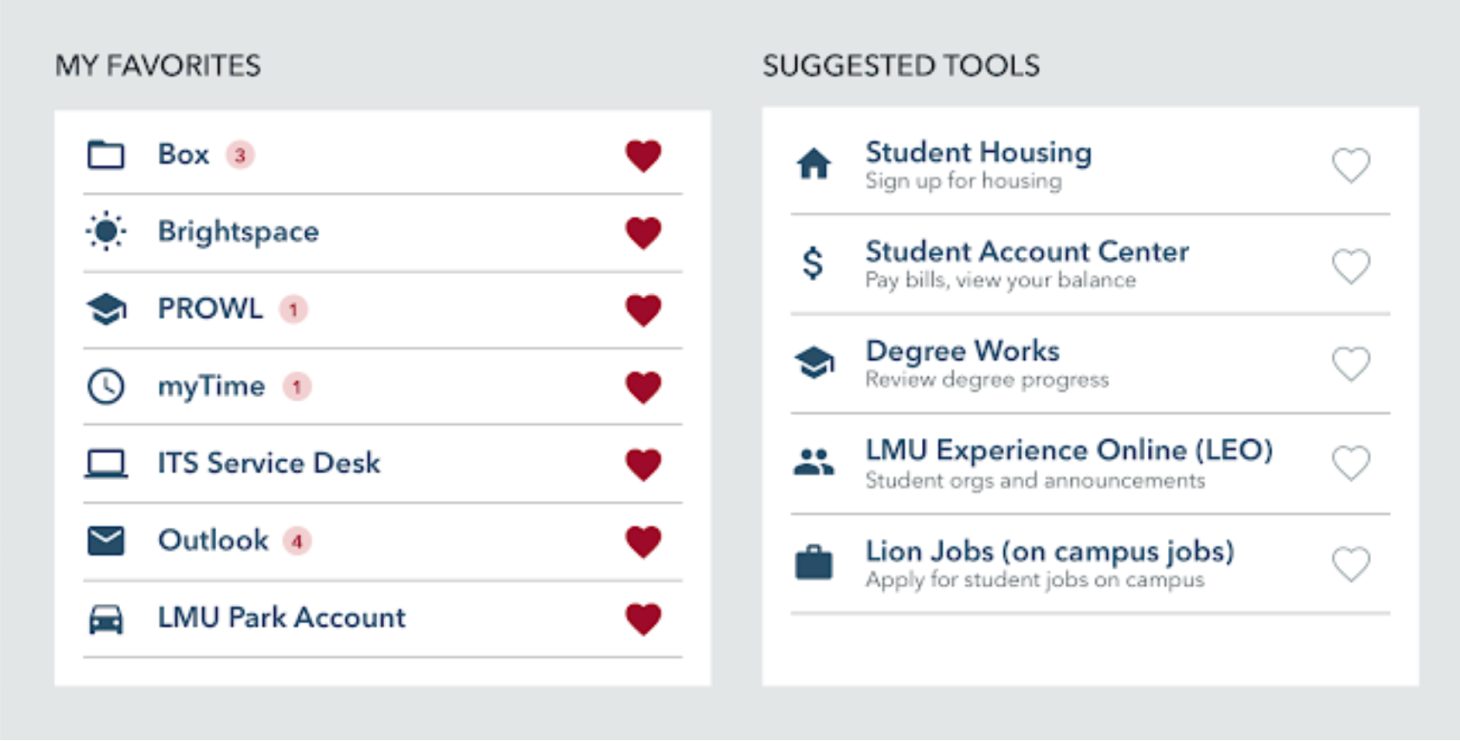The width and height of the screenshot is (1460, 741).
Task: Open Student Account Center
Action: [1027, 251]
